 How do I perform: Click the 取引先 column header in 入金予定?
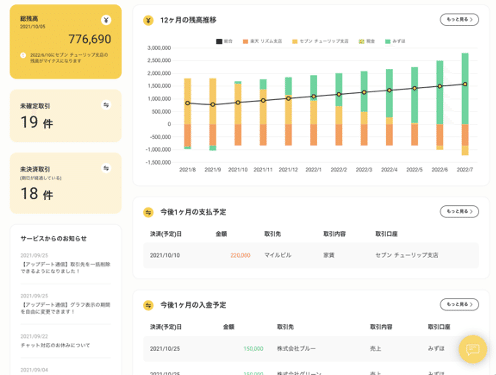tap(285, 327)
